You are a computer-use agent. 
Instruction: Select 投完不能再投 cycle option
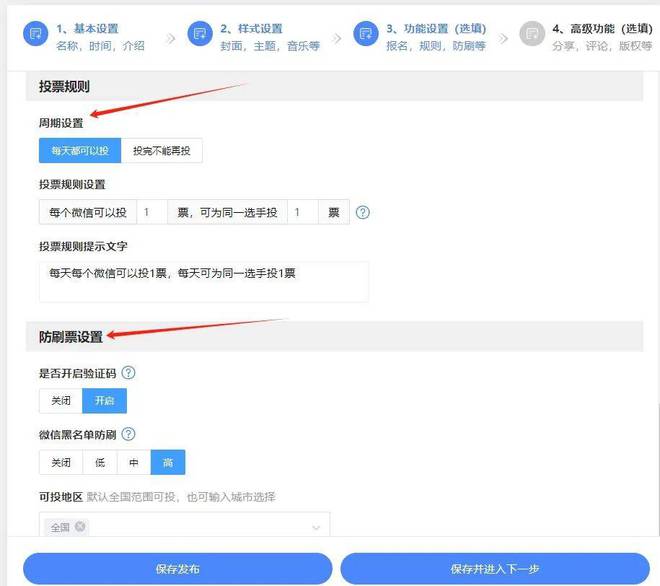pyautogui.click(x=162, y=150)
